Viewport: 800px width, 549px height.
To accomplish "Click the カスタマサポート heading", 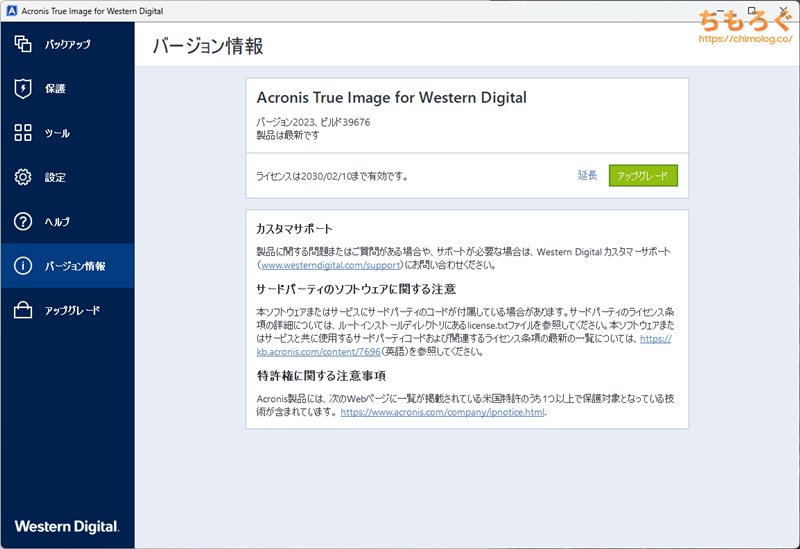I will pyautogui.click(x=294, y=229).
